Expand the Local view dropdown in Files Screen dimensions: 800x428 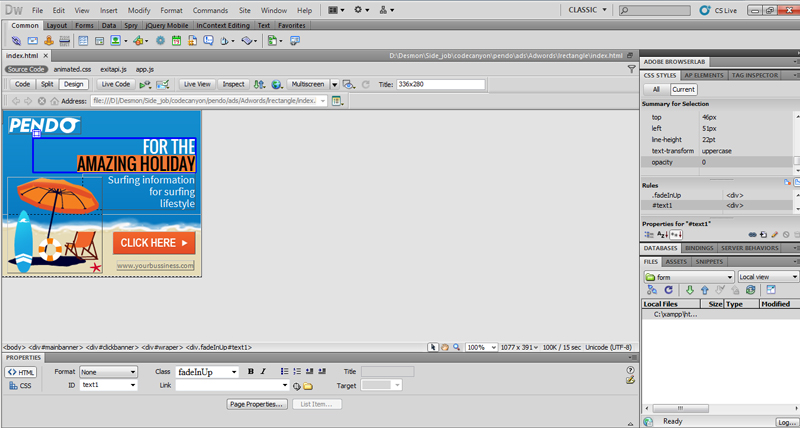[768, 276]
